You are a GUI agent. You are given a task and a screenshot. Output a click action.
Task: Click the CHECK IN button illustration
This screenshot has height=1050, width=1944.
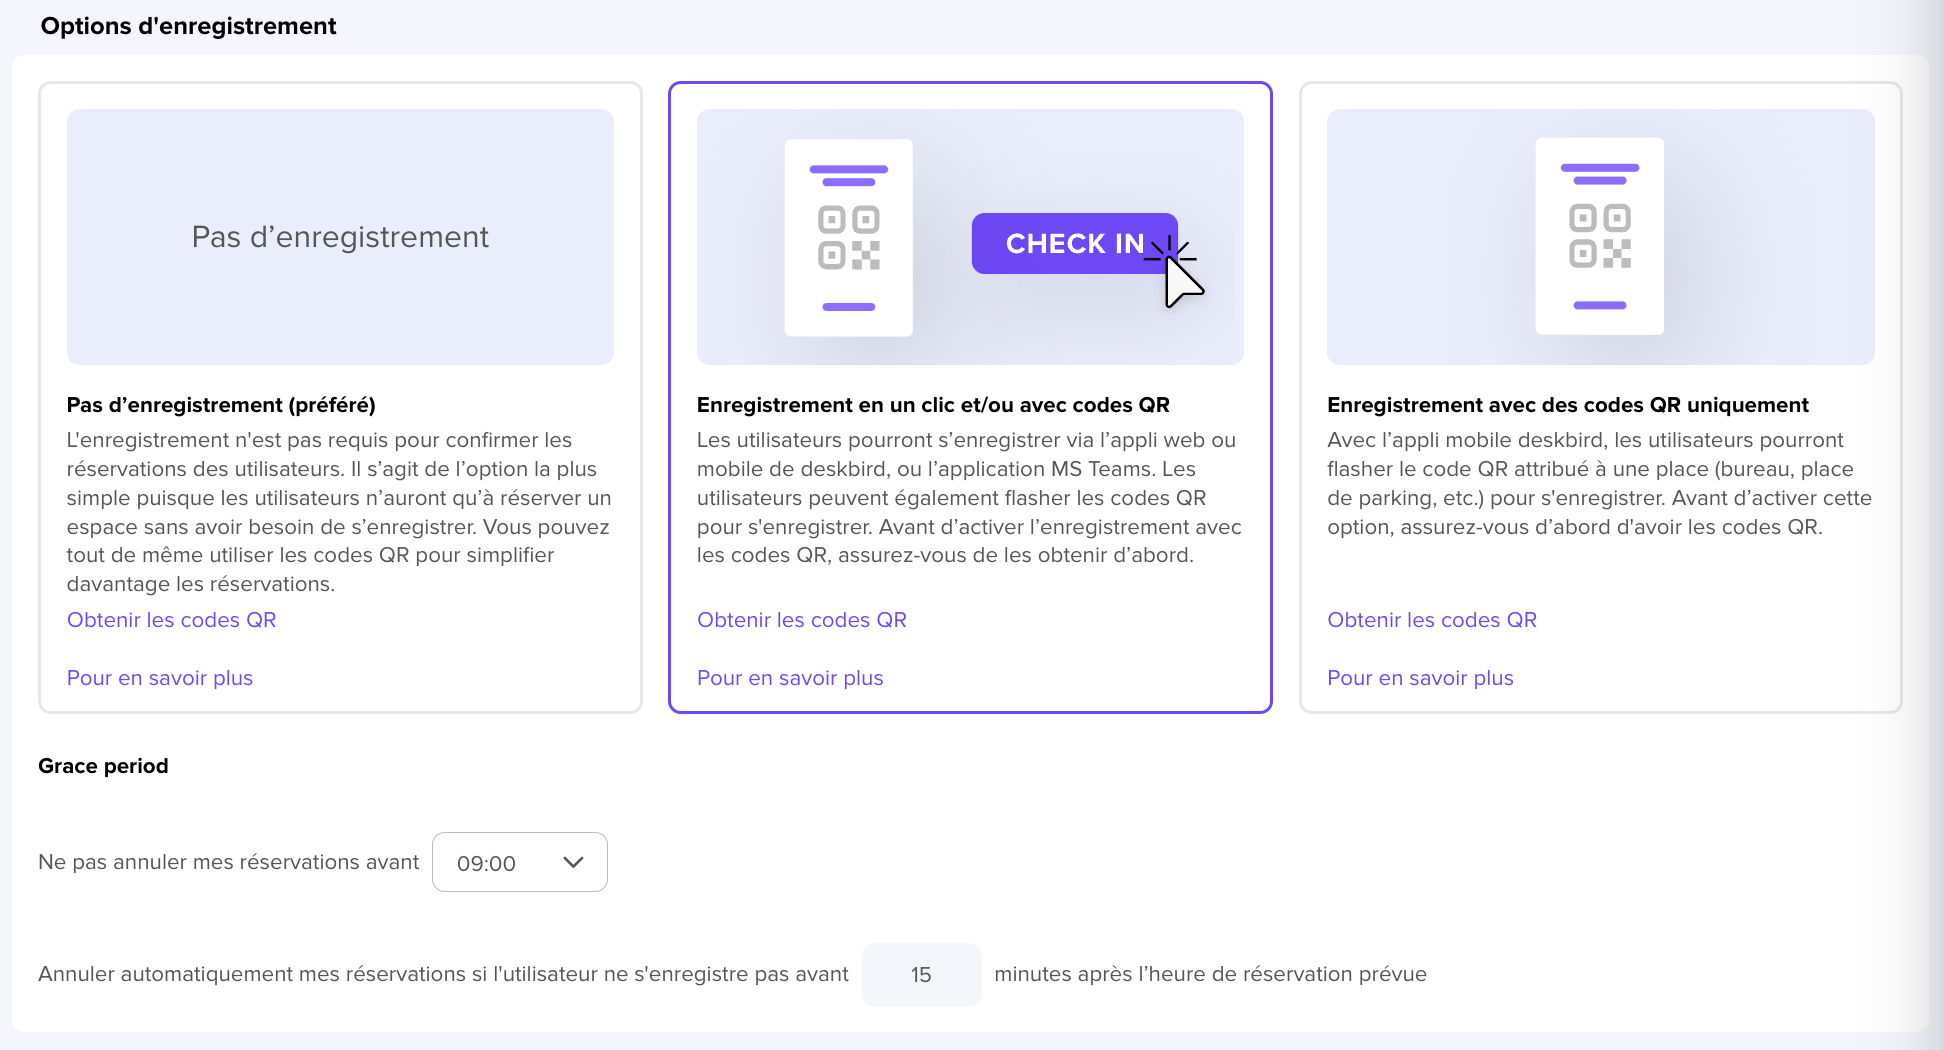pyautogui.click(x=1074, y=243)
